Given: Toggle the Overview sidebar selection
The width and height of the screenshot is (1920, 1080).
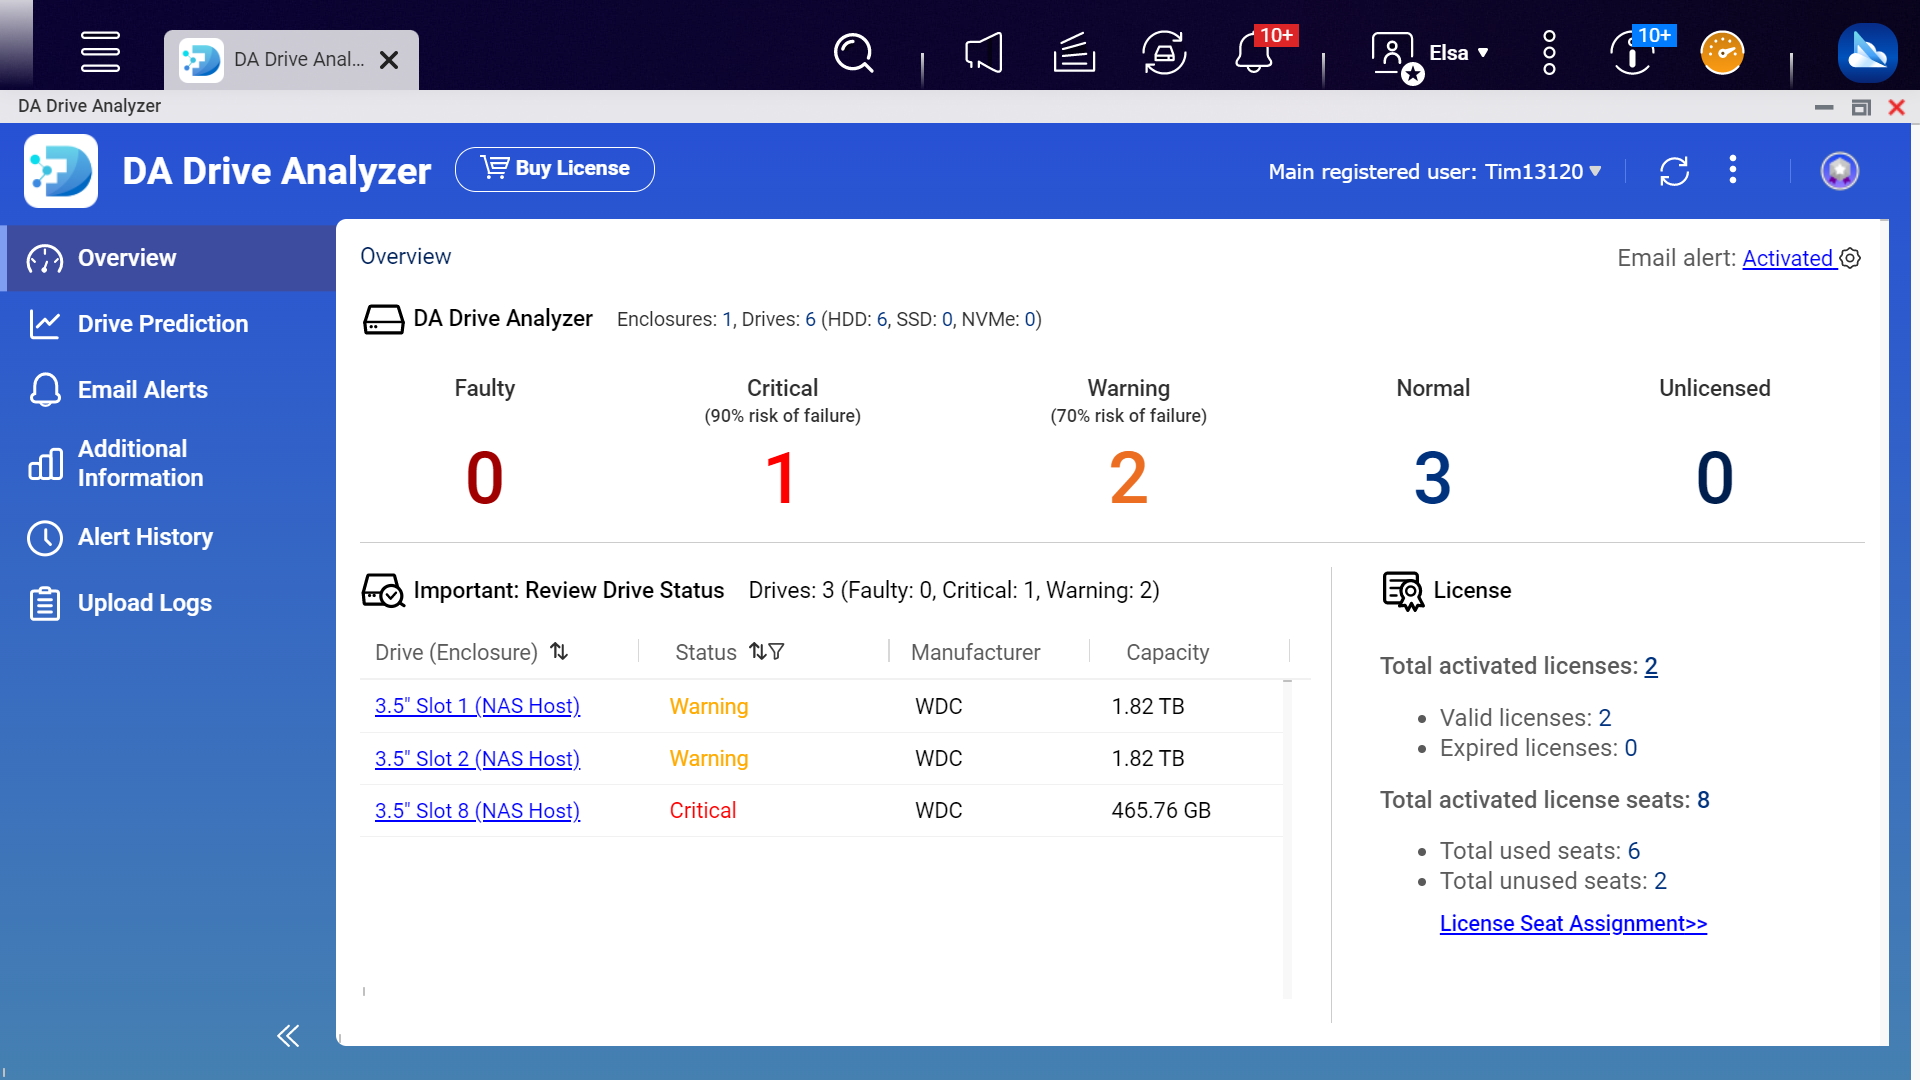Looking at the screenshot, I should [x=169, y=258].
